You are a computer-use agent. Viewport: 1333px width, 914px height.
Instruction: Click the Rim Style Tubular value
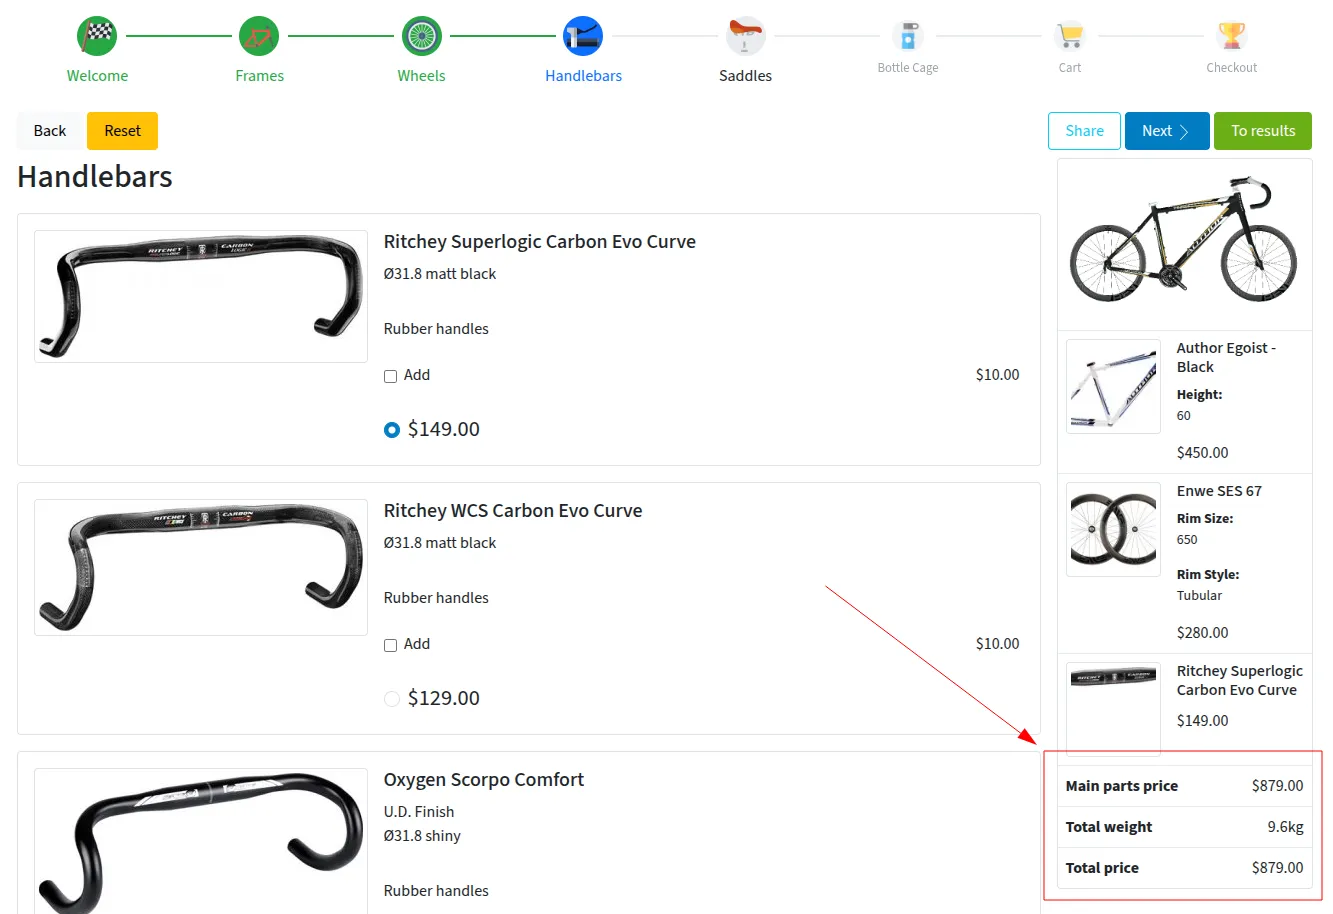click(x=1199, y=596)
